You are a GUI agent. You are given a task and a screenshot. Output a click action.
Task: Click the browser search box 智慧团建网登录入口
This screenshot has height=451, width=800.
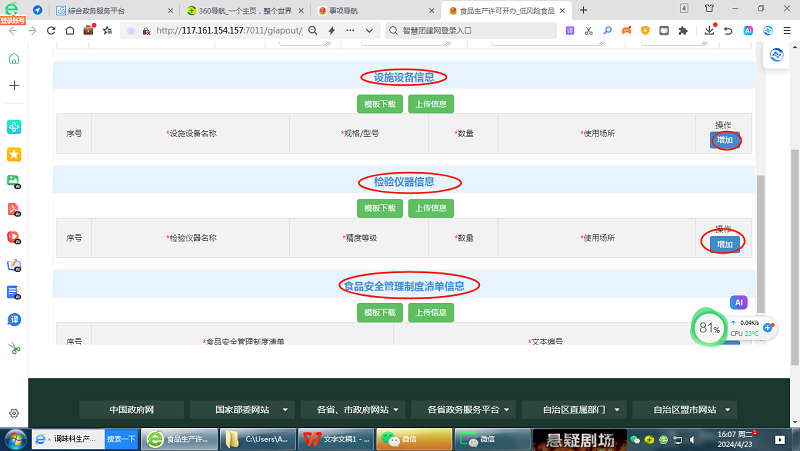pyautogui.click(x=470, y=31)
